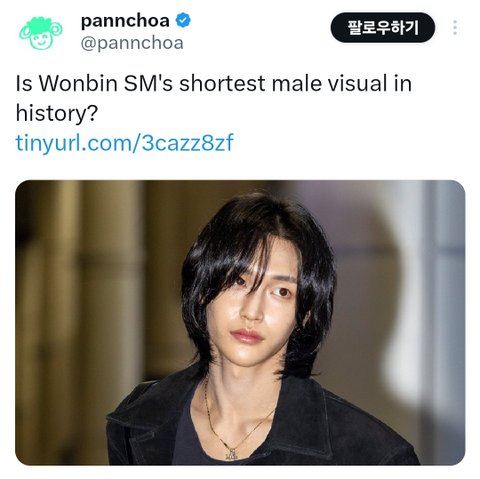Click the necklace pendant in the photo

[232, 454]
